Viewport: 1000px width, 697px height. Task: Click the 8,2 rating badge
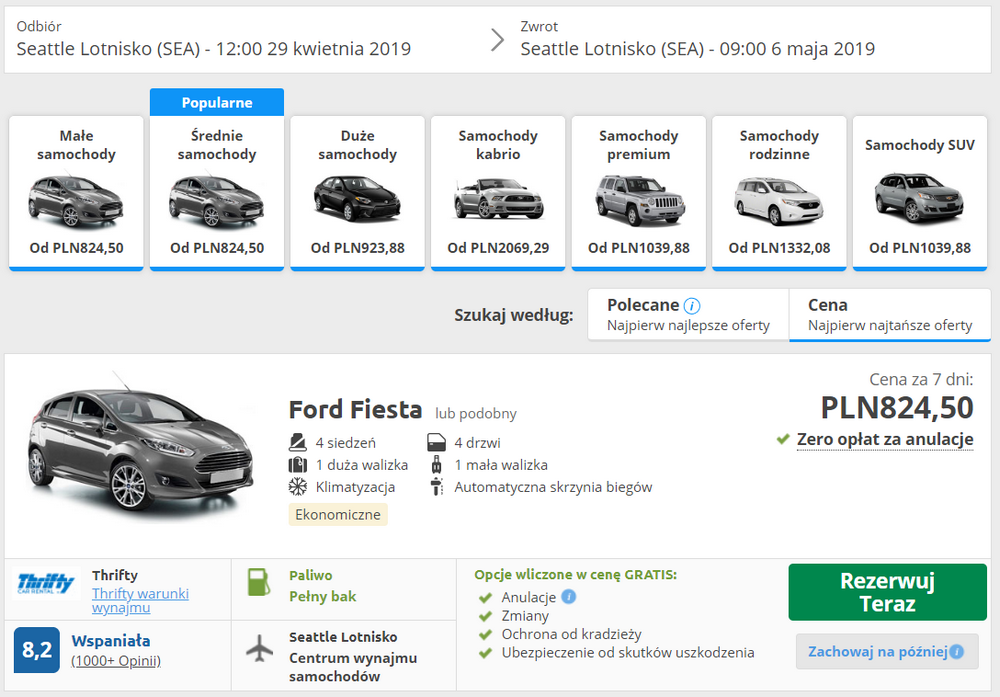(37, 650)
